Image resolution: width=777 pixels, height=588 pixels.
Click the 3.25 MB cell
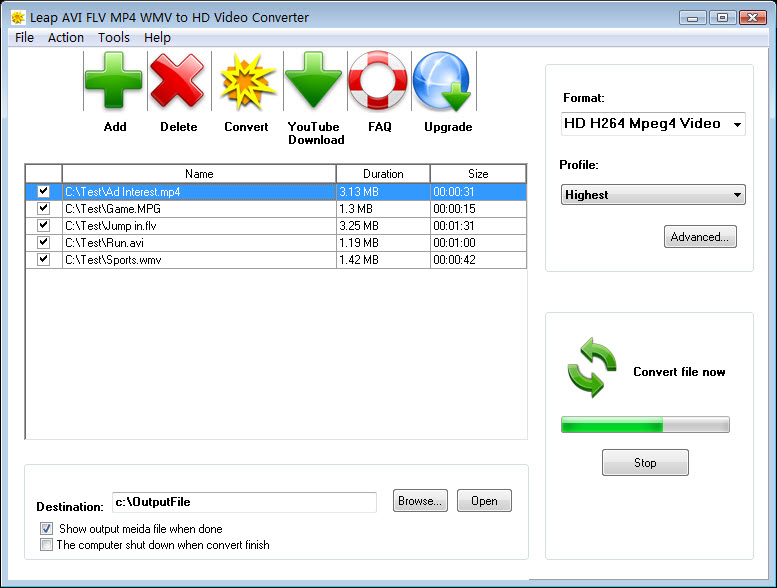(383, 226)
